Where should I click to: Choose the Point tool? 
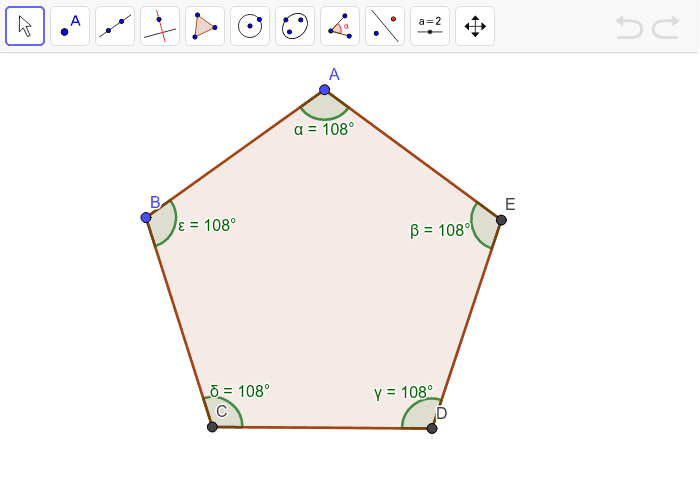coord(70,26)
